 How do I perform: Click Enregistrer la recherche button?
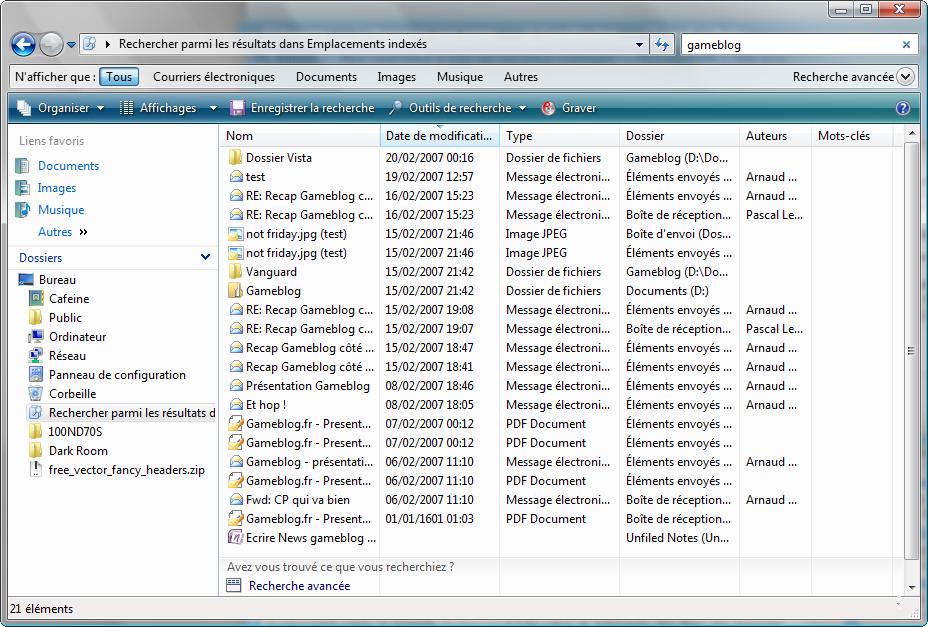302,108
